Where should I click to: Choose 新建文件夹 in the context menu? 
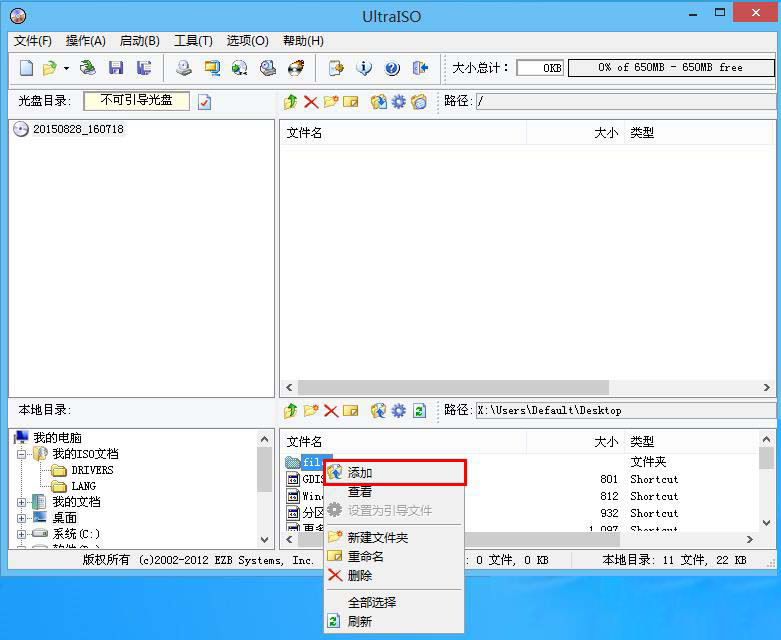(x=393, y=538)
